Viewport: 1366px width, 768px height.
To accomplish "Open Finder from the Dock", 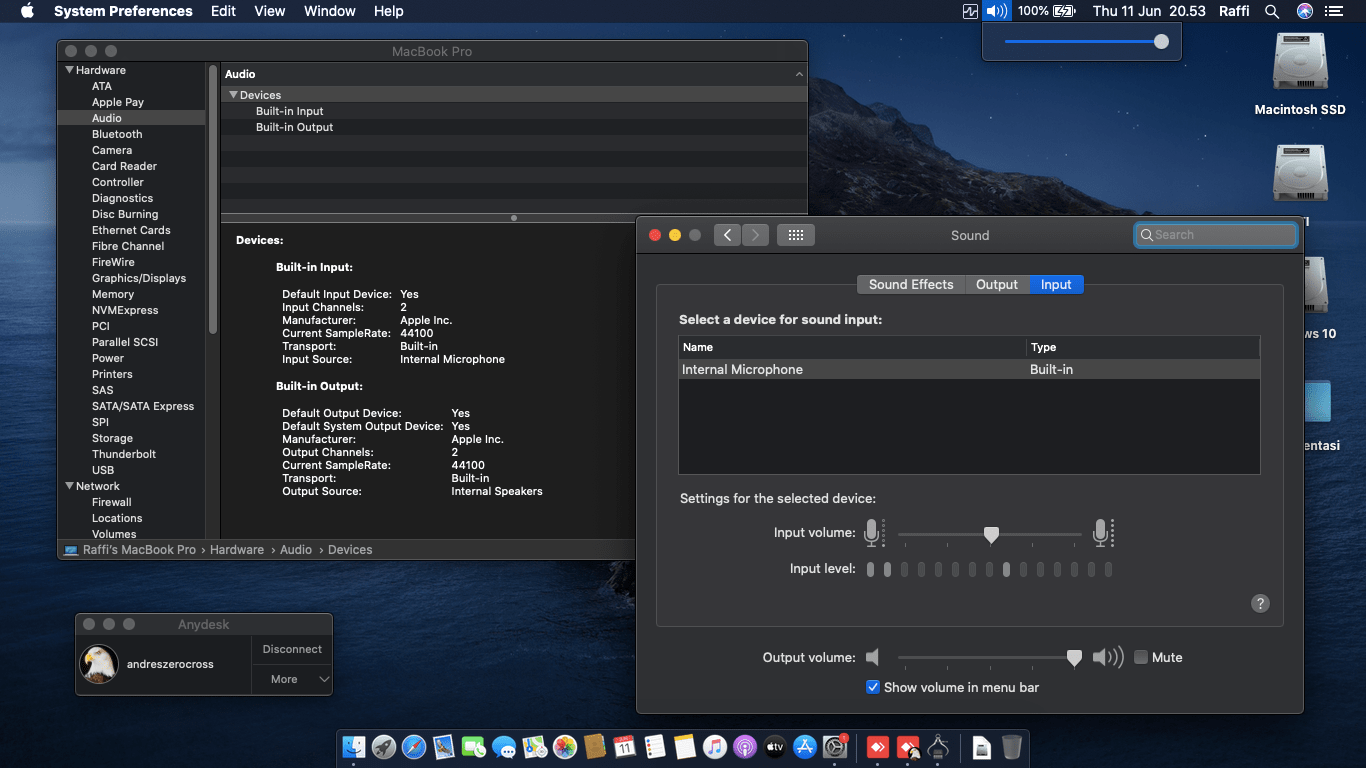I will tap(353, 746).
